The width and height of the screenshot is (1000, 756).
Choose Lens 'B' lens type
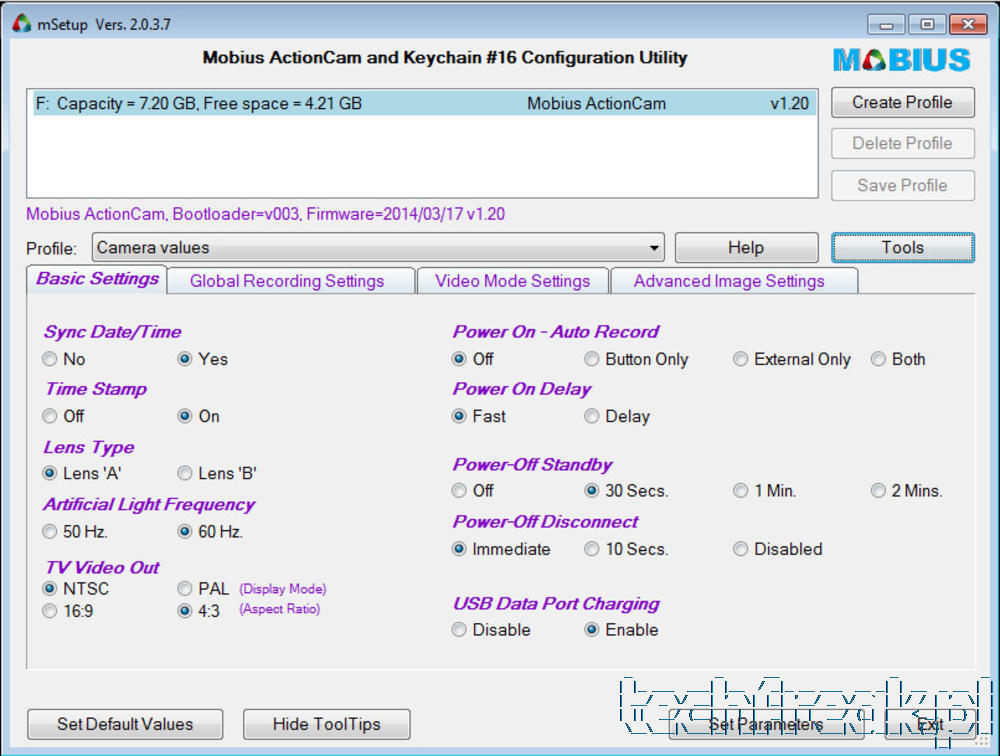click(185, 473)
